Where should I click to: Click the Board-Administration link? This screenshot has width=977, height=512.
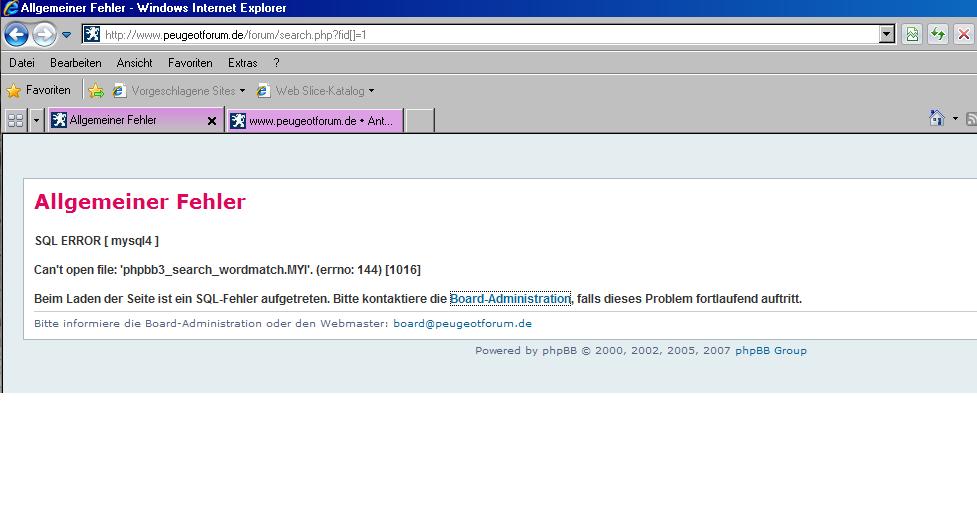pyautogui.click(x=509, y=299)
